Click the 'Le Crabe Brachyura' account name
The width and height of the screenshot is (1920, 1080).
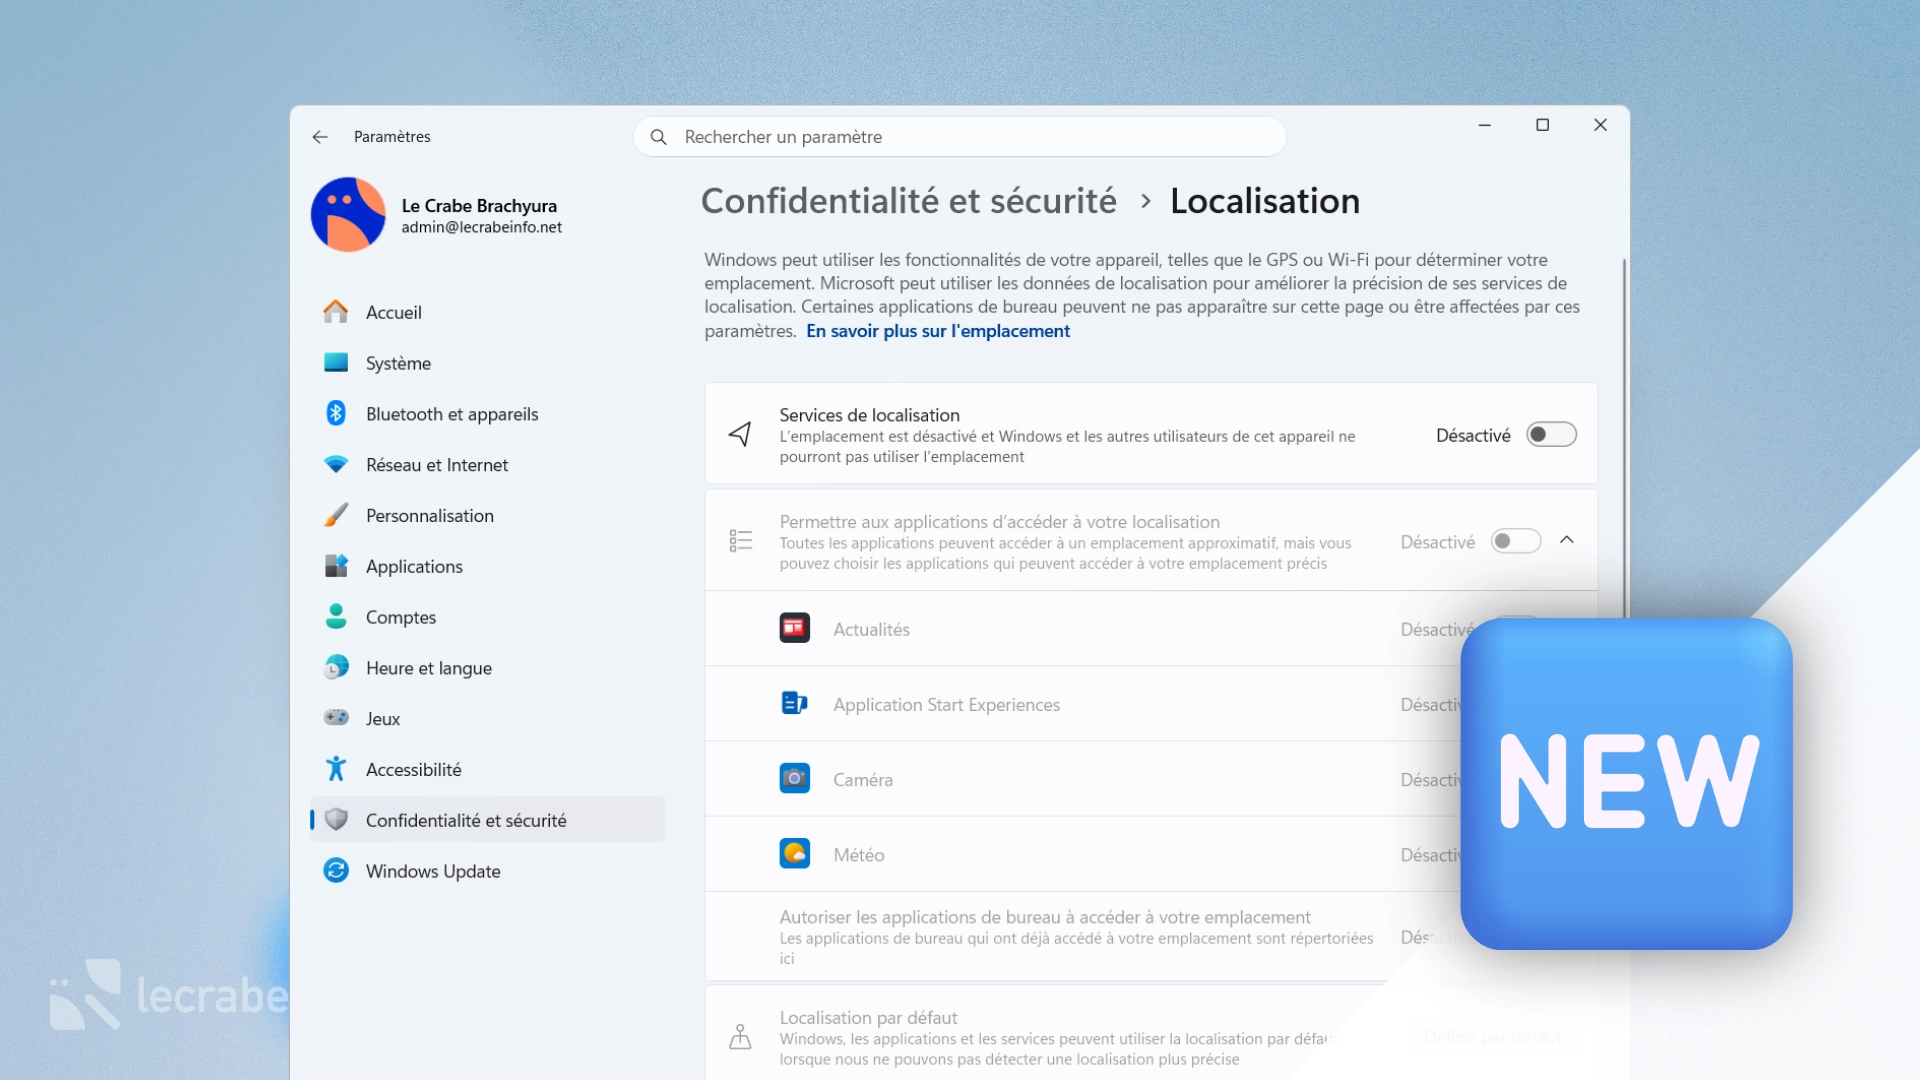click(x=479, y=205)
